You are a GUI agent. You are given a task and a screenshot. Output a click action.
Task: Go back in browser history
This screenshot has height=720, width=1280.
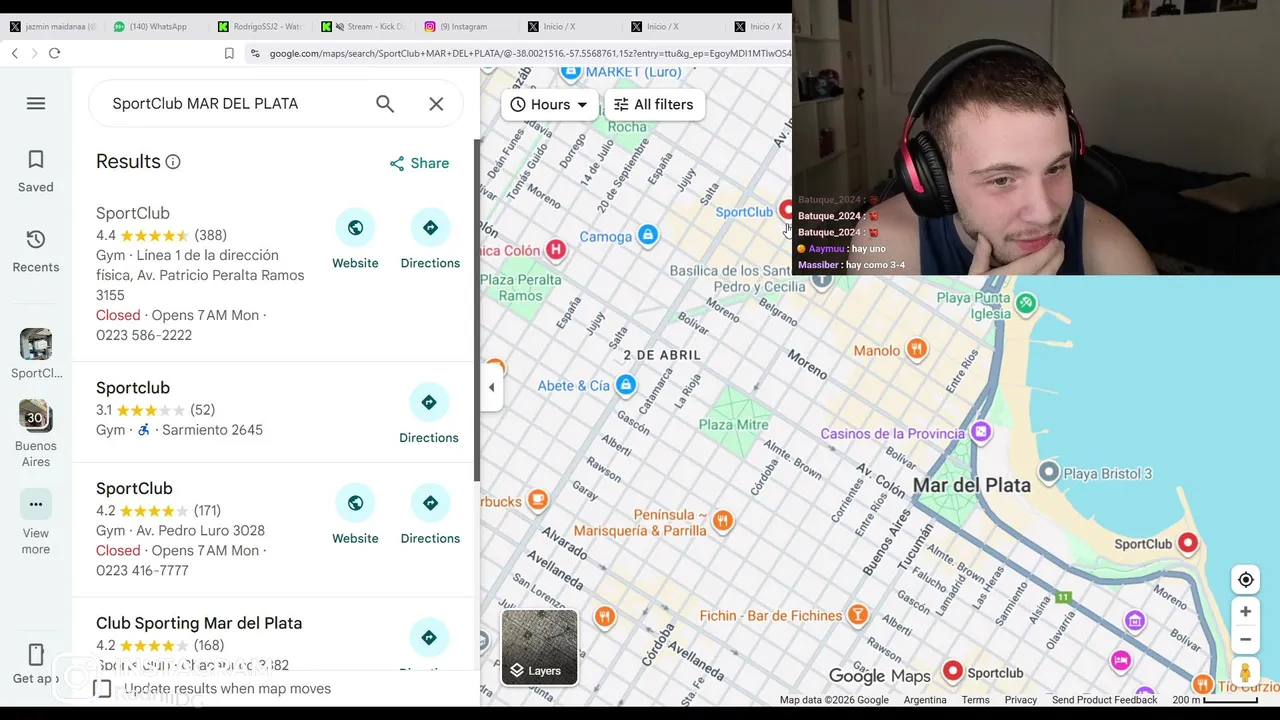(14, 53)
